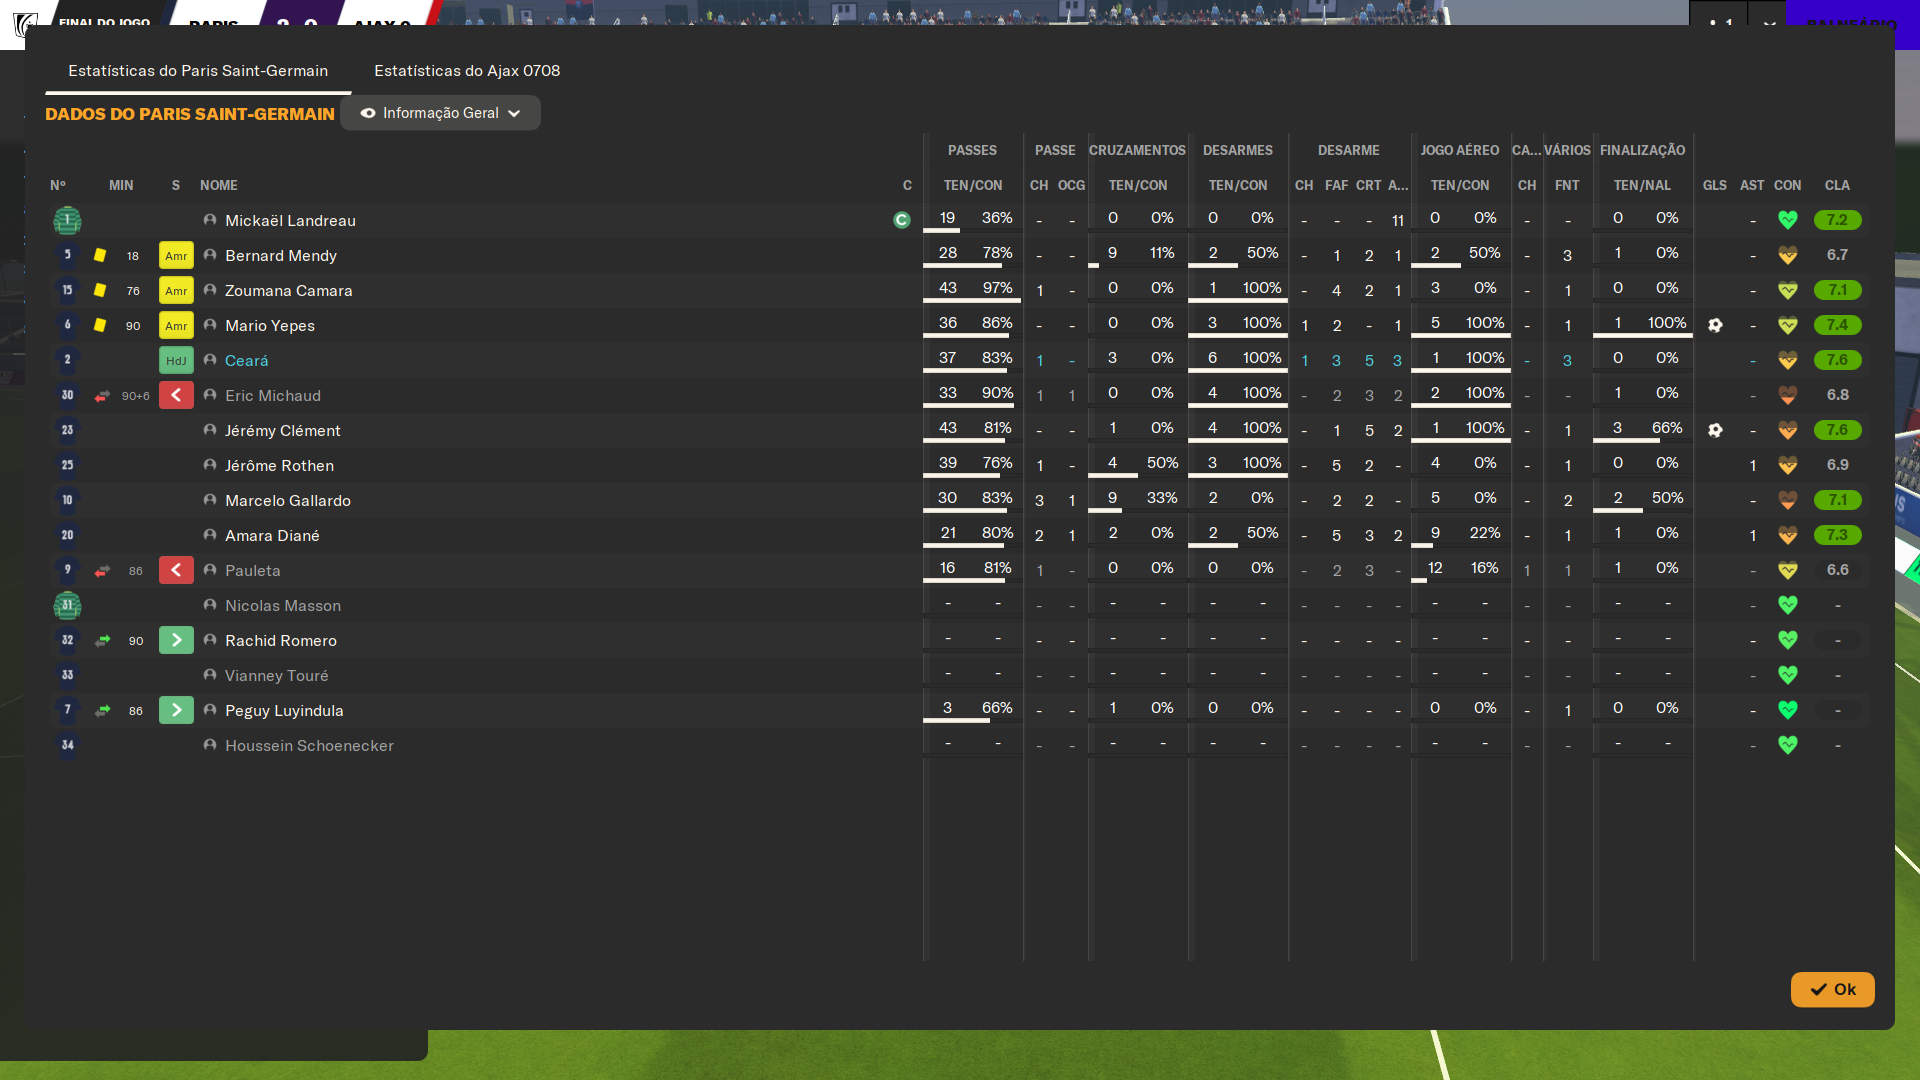1920x1080 pixels.
Task: Click Pauleta's condition heart icon
Action: [1787, 570]
